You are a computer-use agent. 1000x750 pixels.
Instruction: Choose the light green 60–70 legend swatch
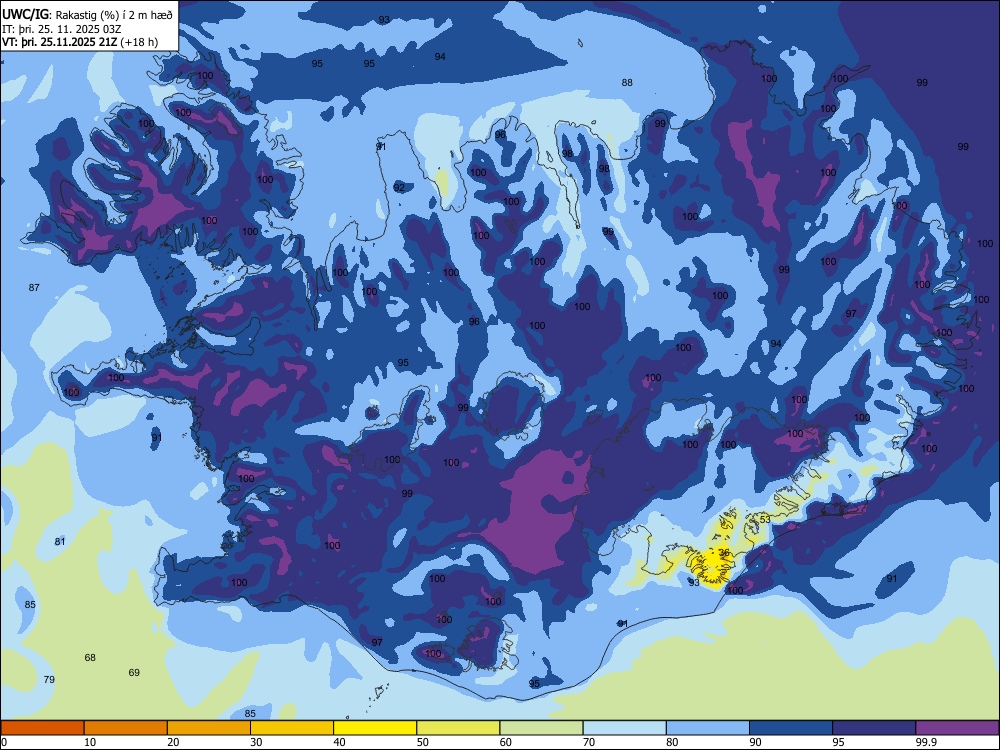pos(541,728)
